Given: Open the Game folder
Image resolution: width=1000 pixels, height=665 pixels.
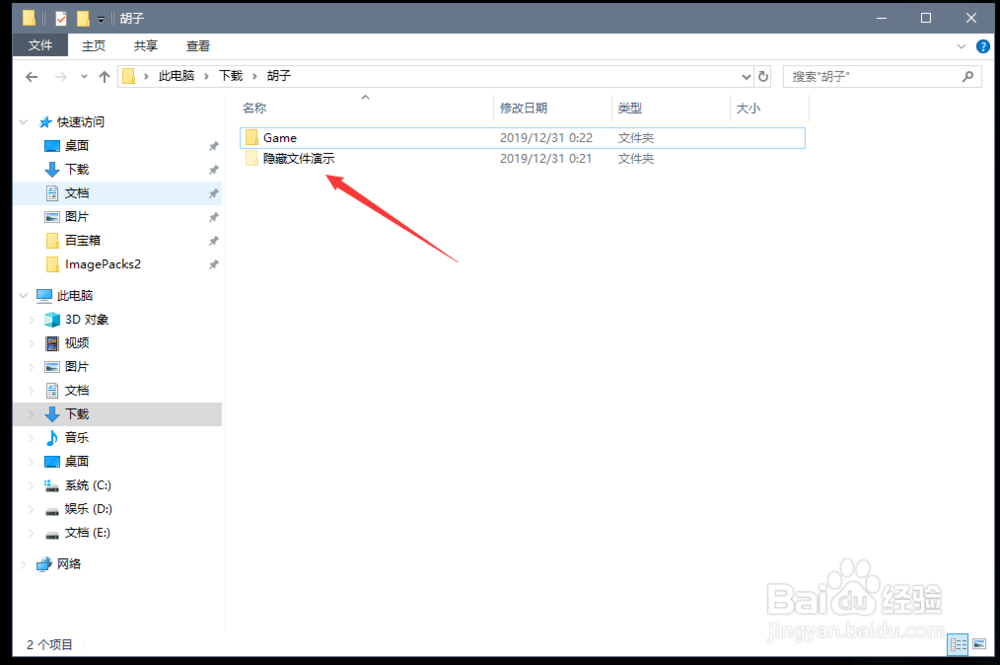Looking at the screenshot, I should [x=278, y=137].
